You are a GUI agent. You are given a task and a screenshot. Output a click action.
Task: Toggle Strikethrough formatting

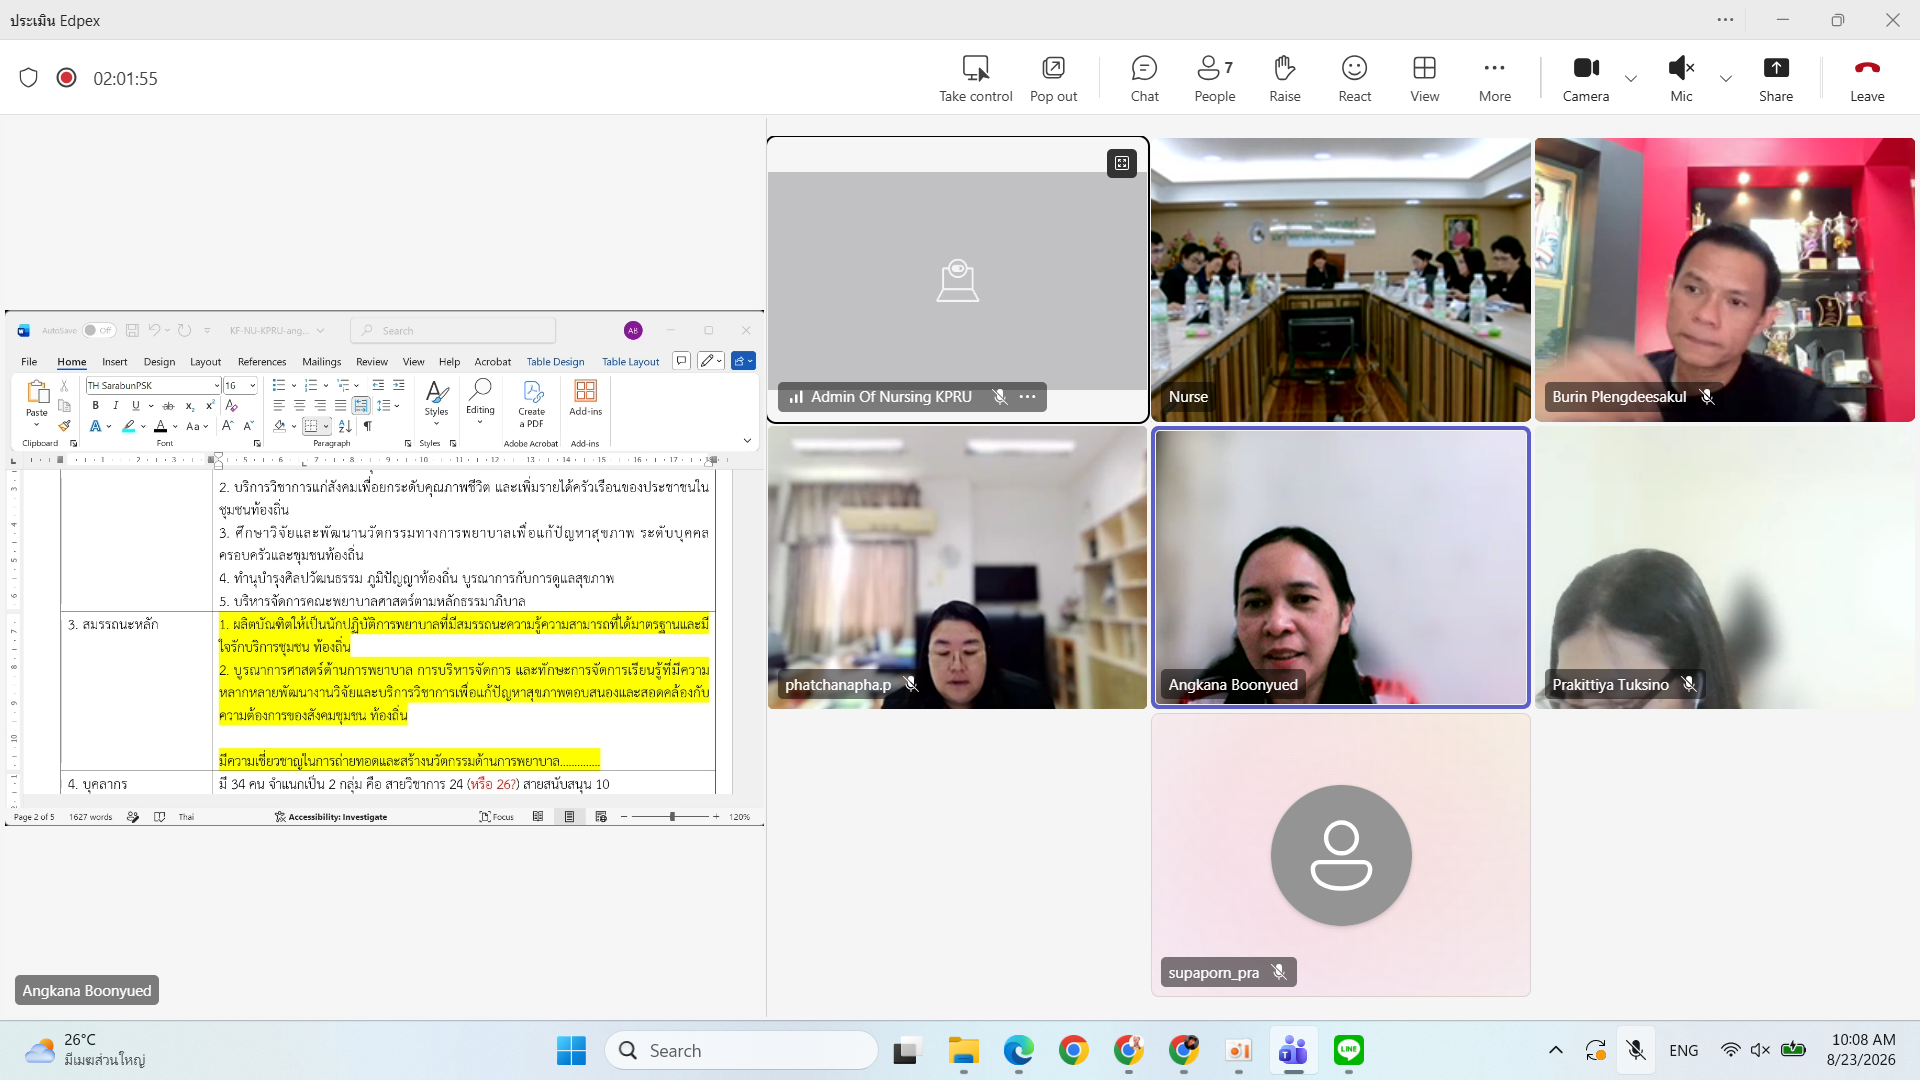click(168, 406)
